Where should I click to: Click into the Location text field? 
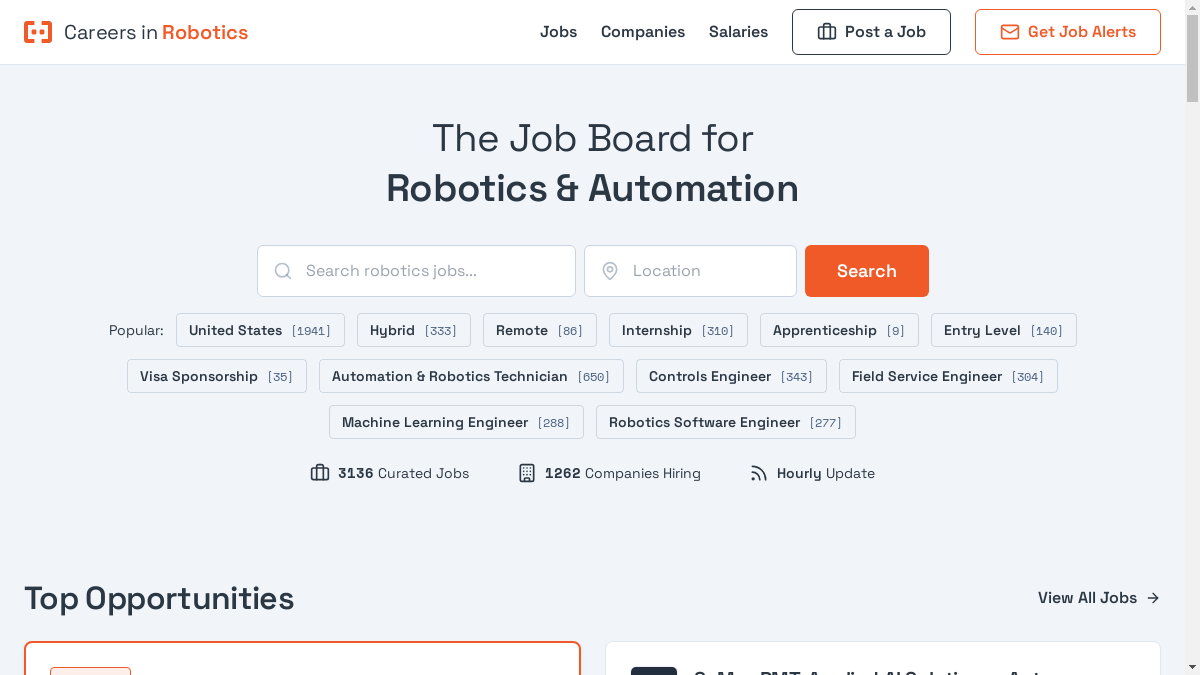(705, 271)
